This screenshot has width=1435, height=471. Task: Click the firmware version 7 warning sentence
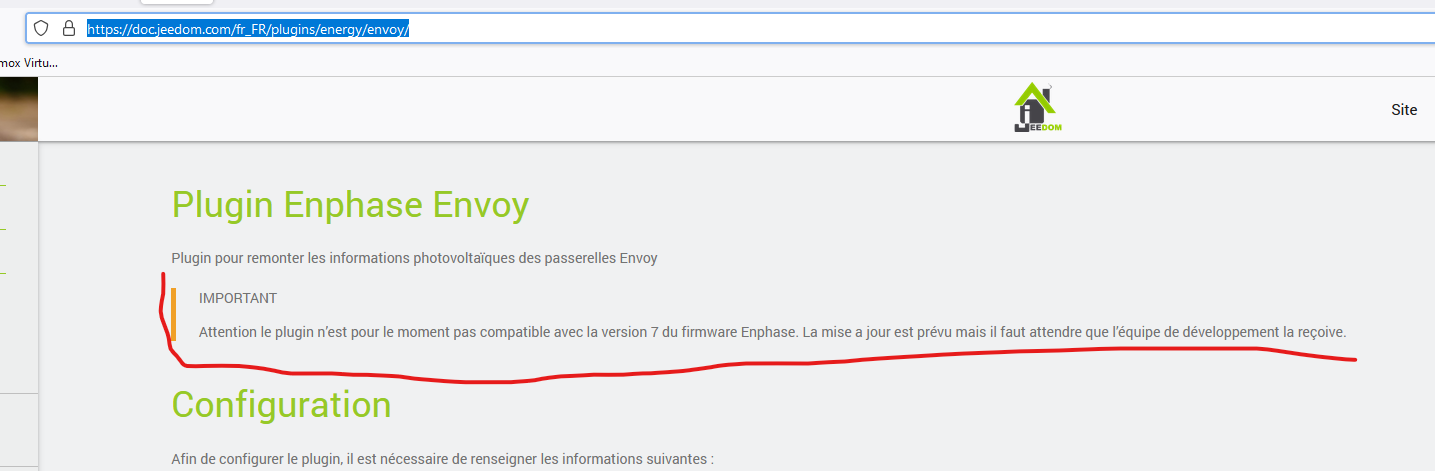tap(773, 331)
